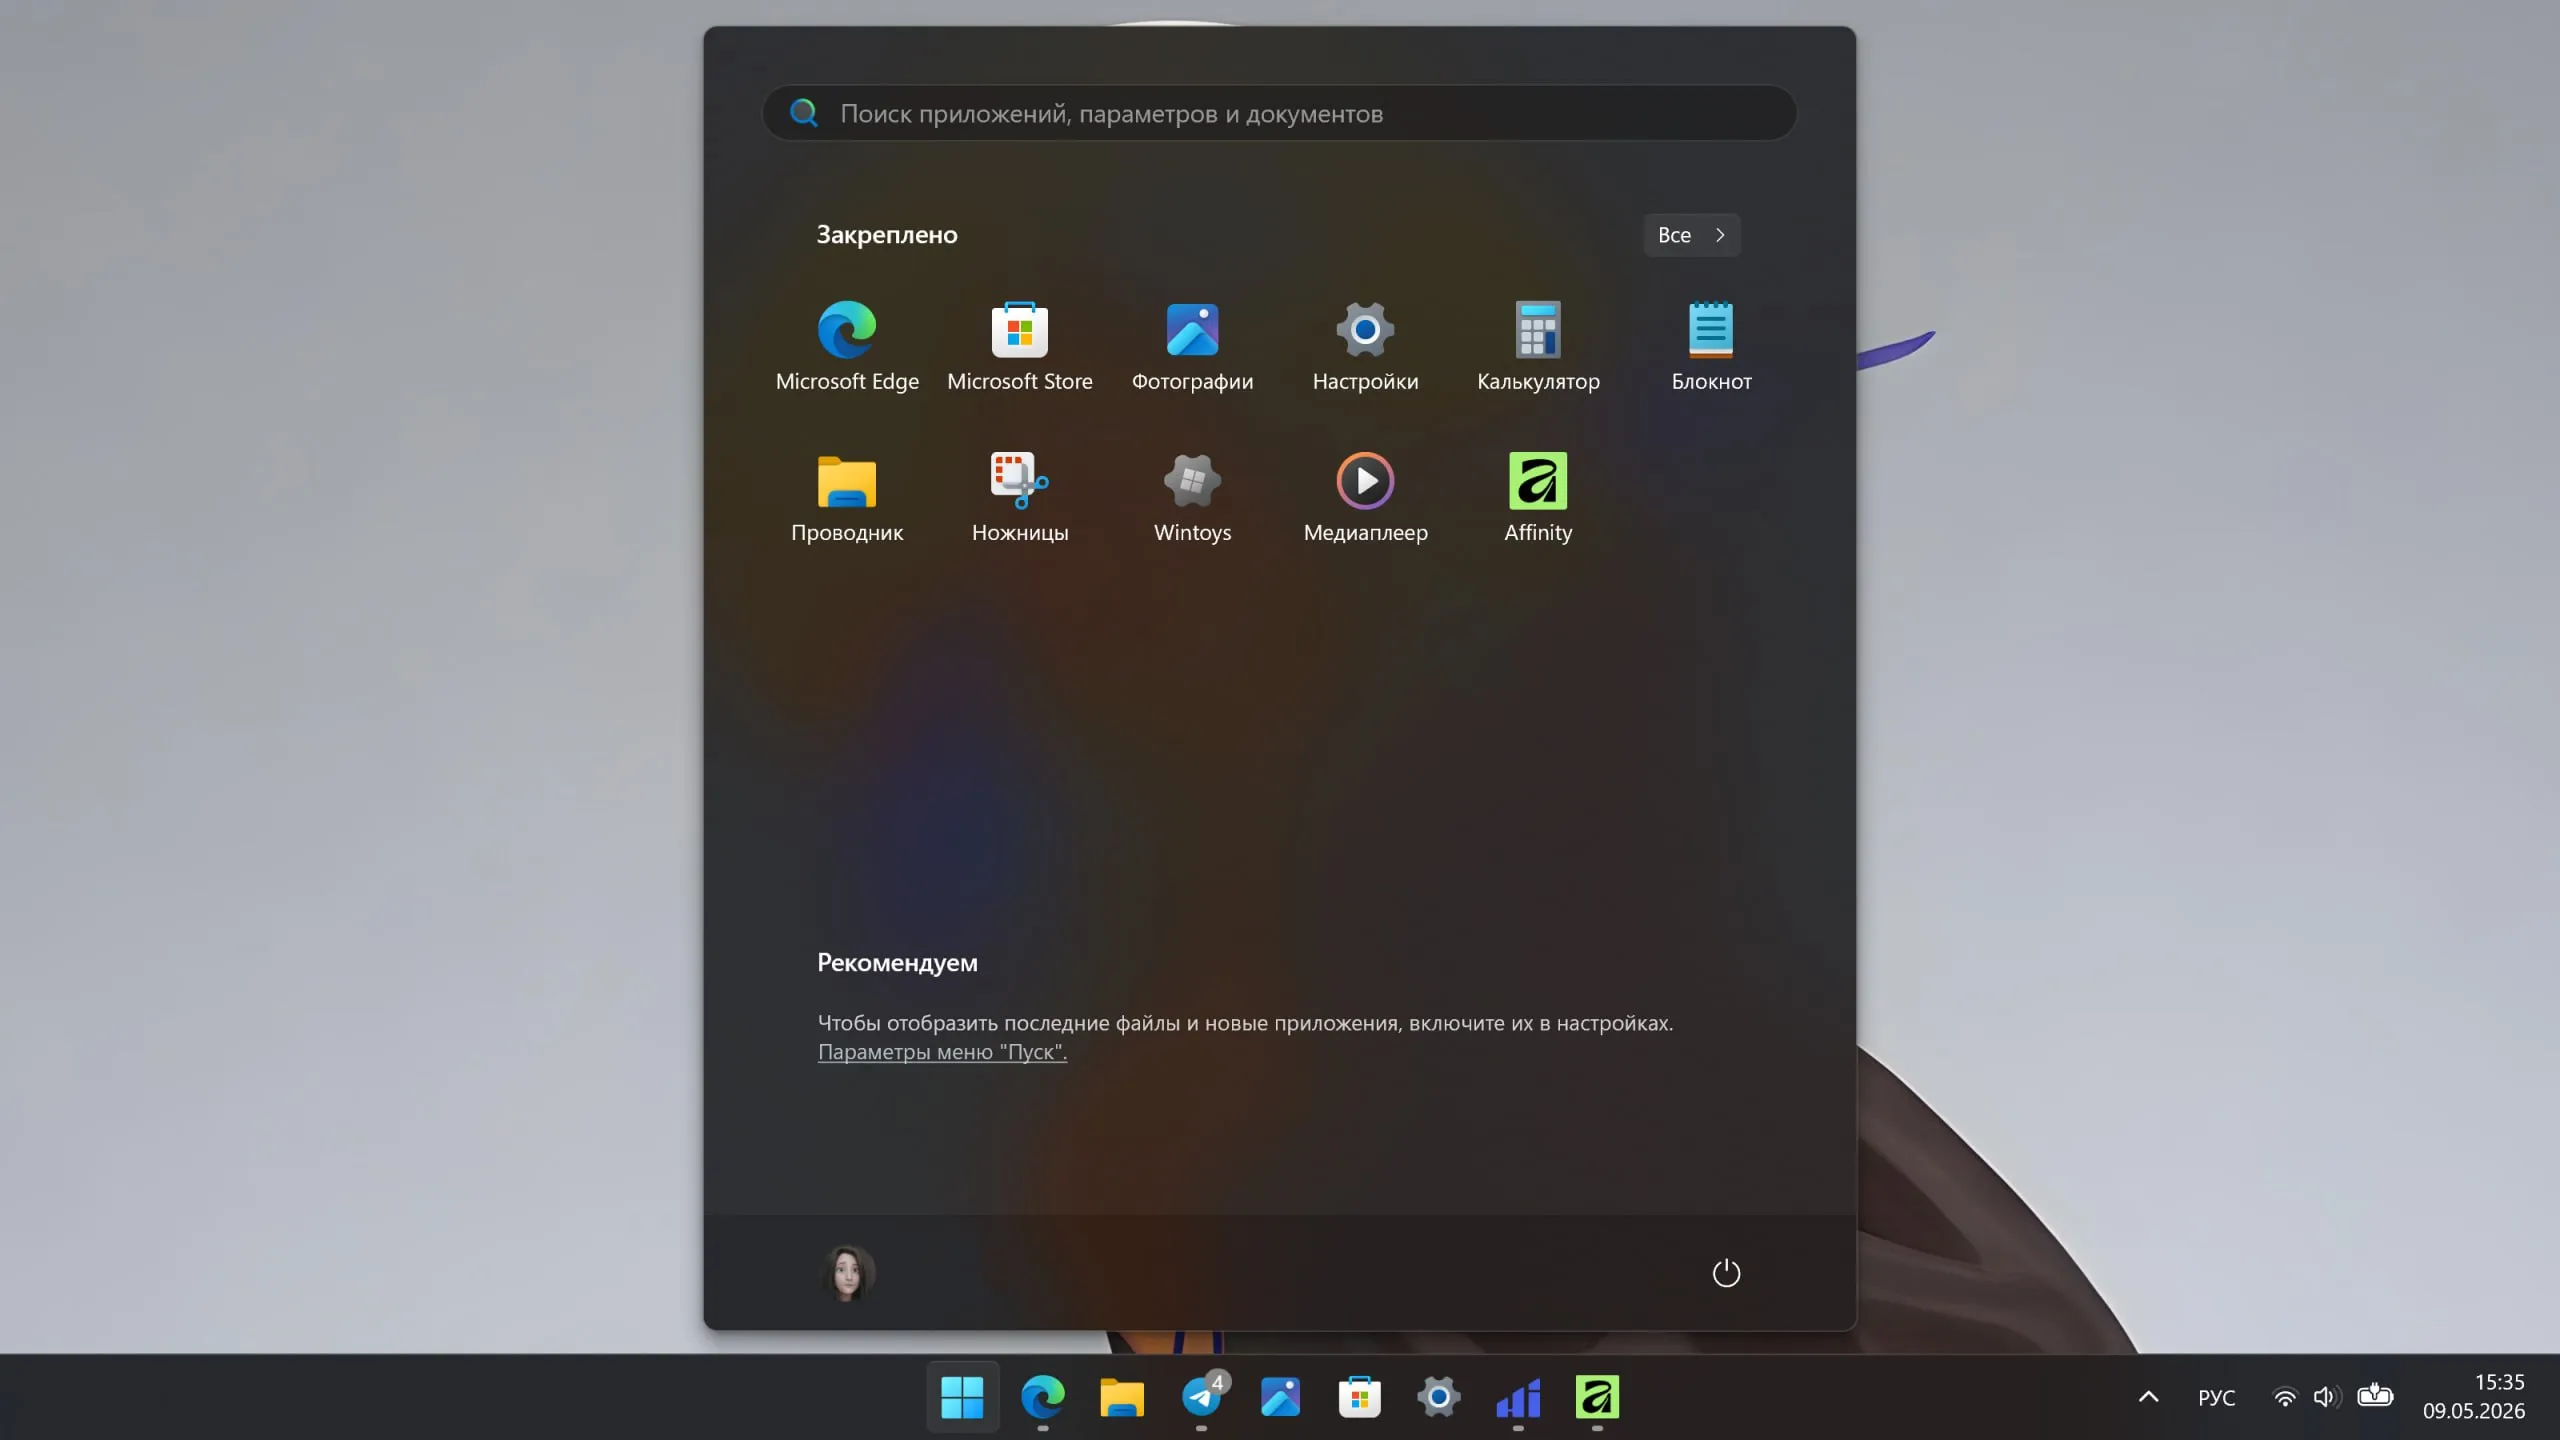This screenshot has width=2560, height=1440.
Task: Open pinned Блокнот app
Action: [1711, 346]
